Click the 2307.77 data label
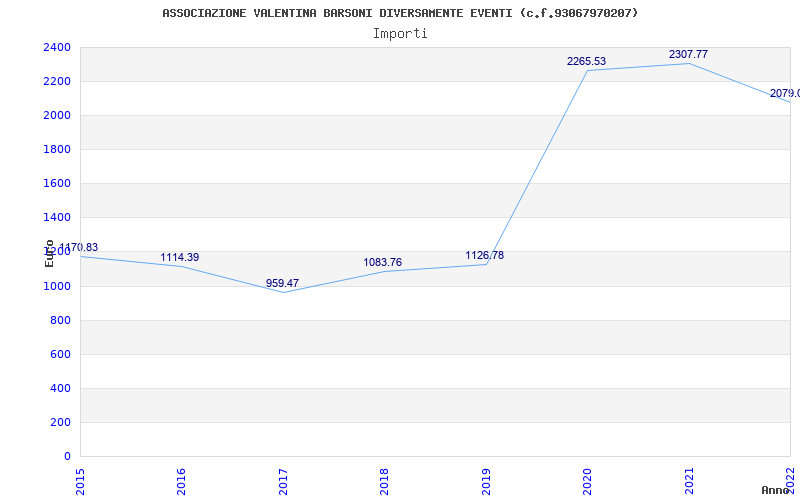Viewport: 800px width, 500px height. pos(688,55)
